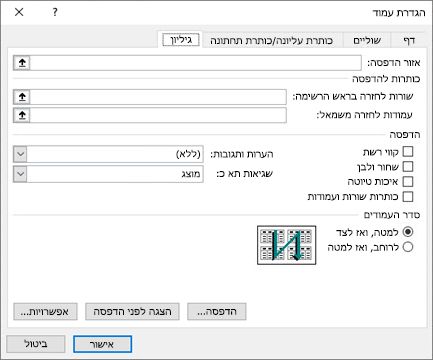The height and width of the screenshot is (360, 433).
Task: Check the draft quality (איכות טיוטה) option
Action: click(x=408, y=182)
